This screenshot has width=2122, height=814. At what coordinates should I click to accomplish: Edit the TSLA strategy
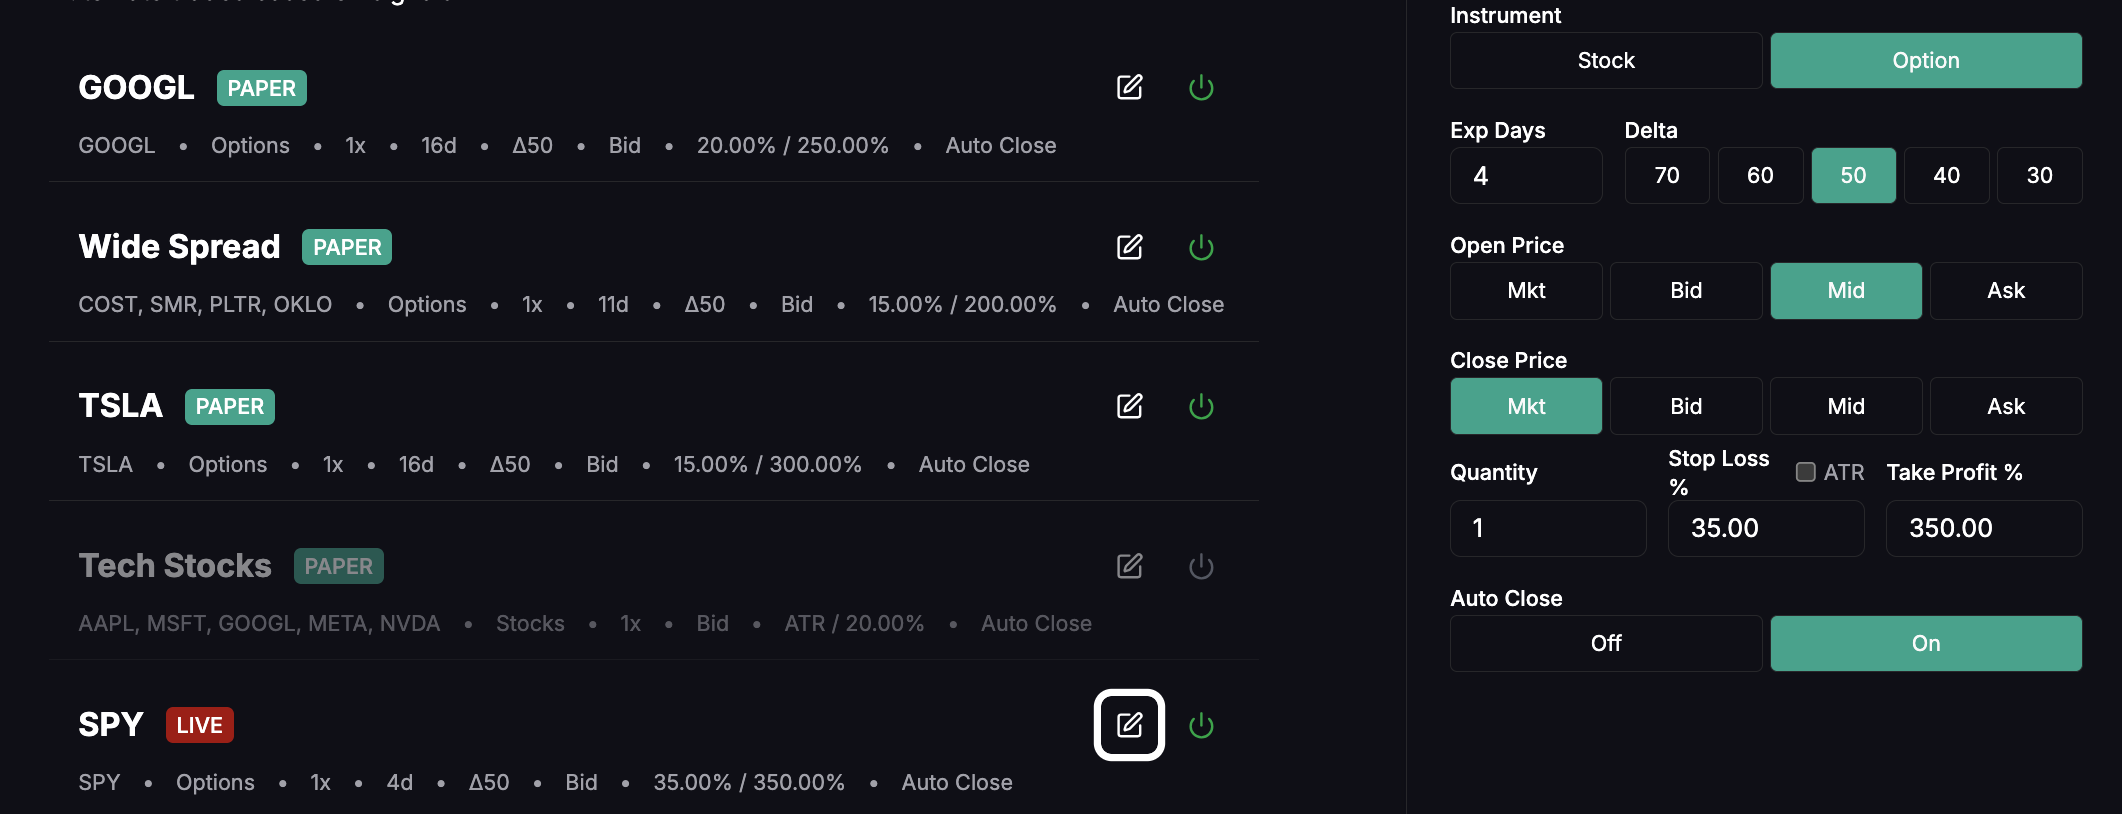(1129, 406)
